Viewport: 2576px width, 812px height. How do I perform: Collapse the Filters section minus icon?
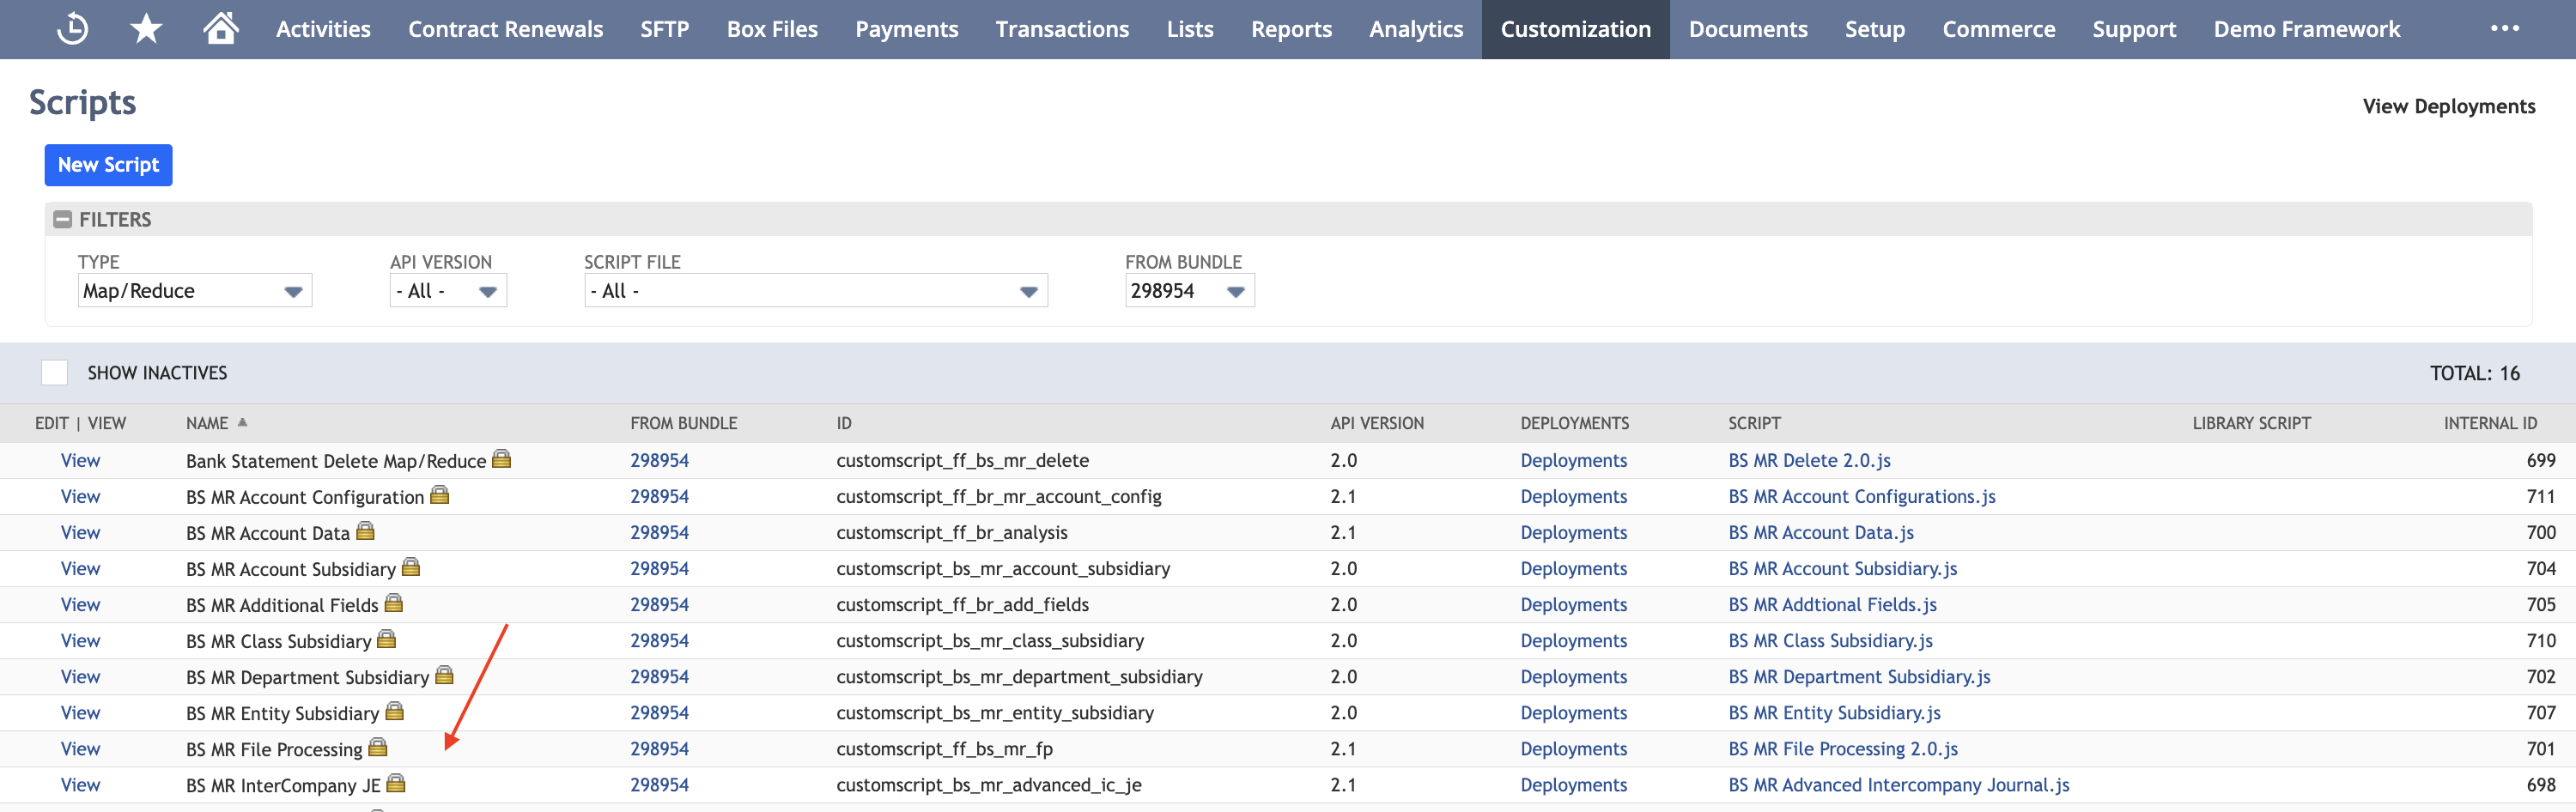click(x=62, y=219)
